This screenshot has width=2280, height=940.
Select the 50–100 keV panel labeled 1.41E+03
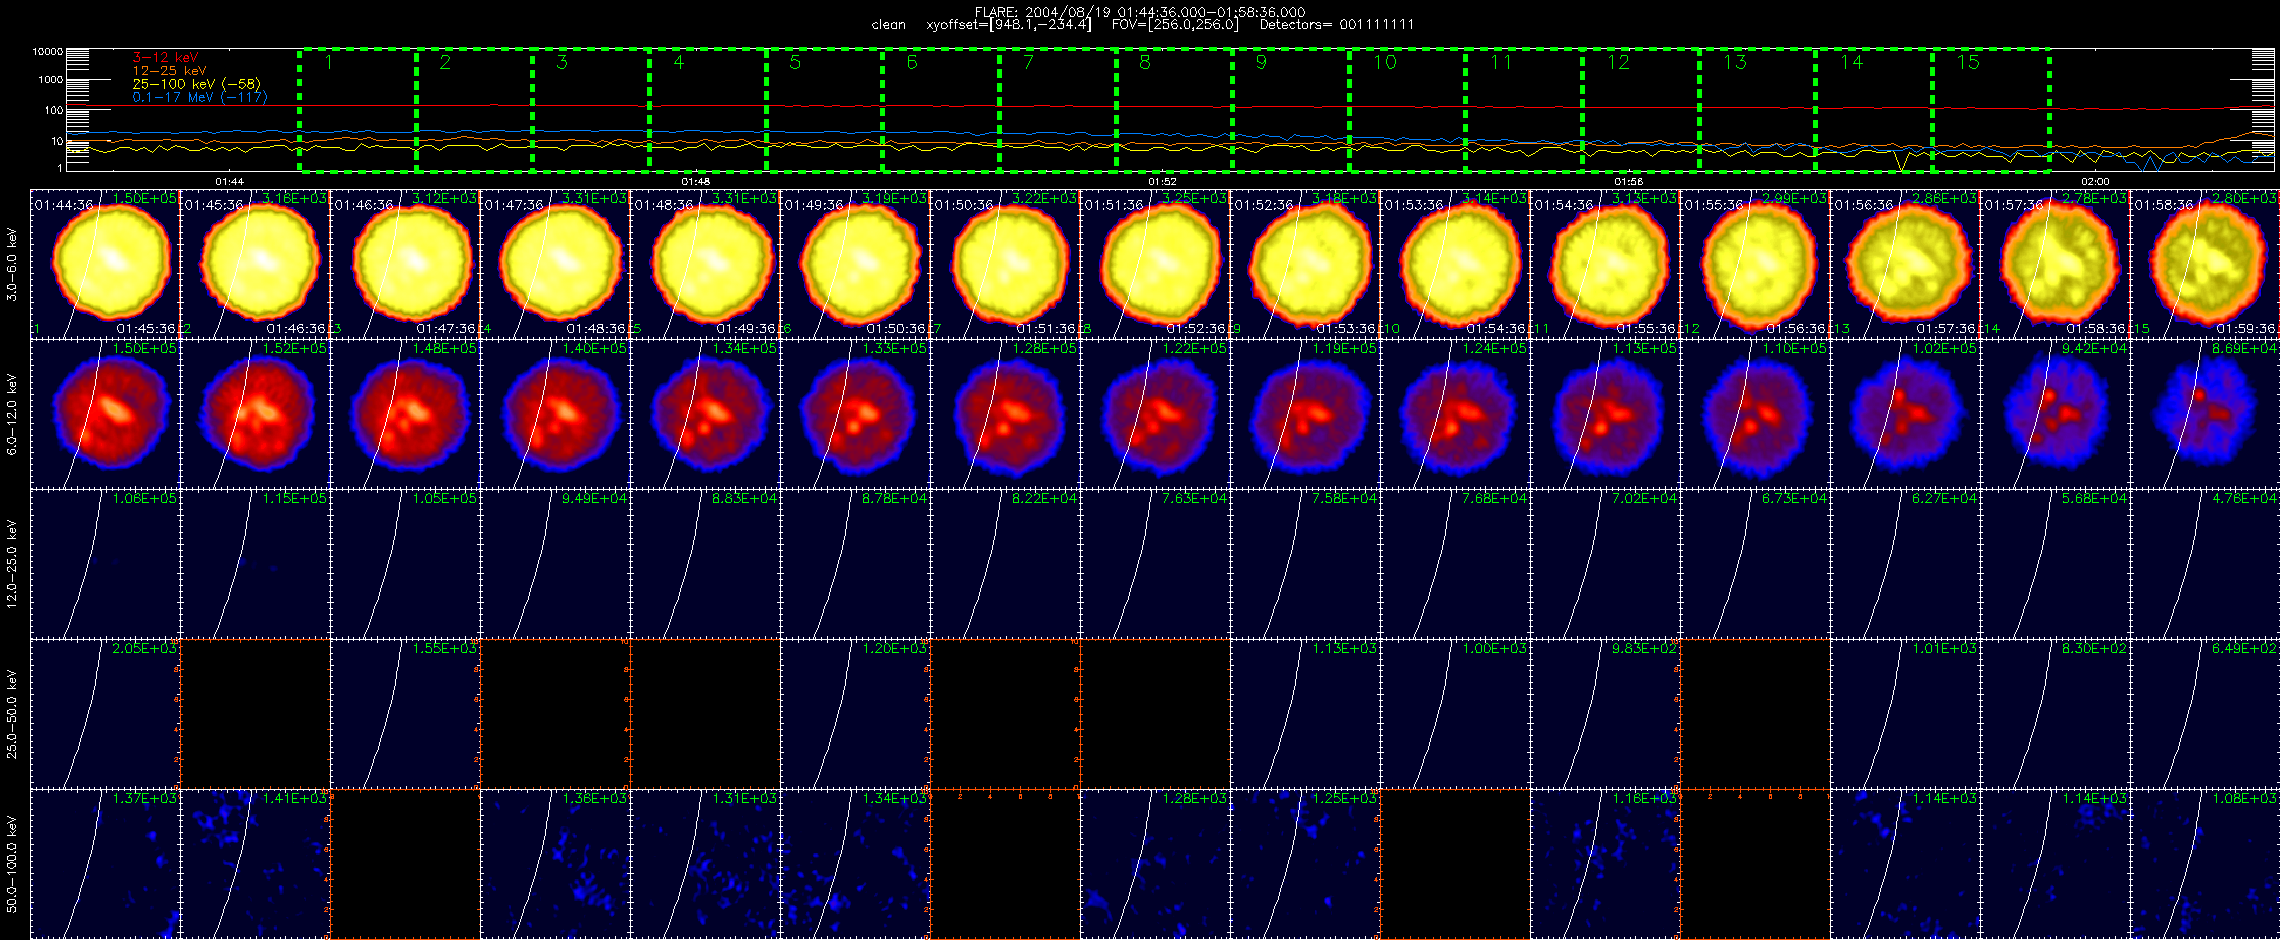[255, 864]
